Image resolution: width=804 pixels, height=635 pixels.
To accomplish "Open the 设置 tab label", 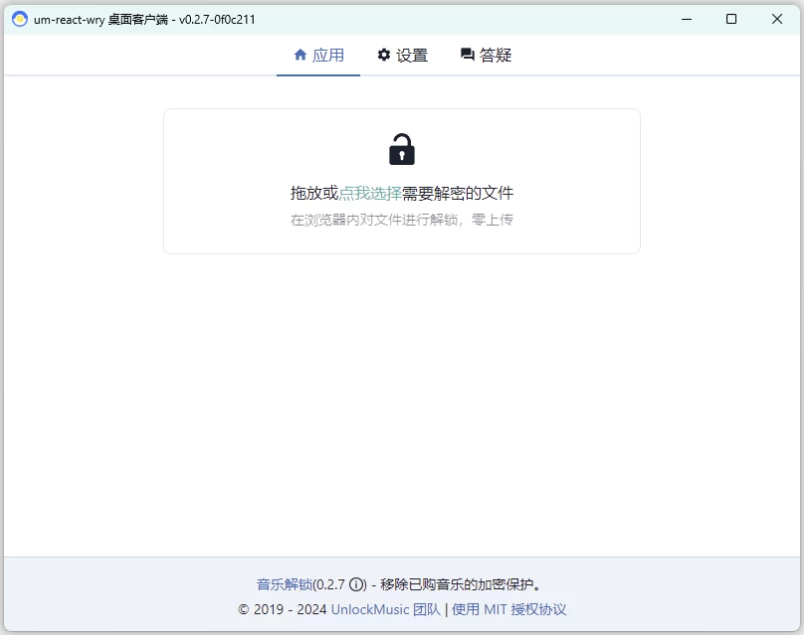I will tap(412, 55).
